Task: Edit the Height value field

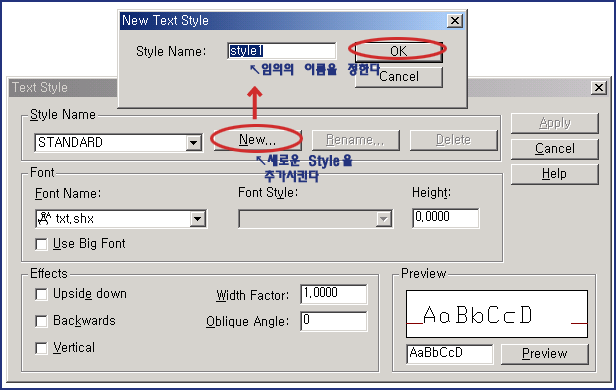Action: coord(446,218)
